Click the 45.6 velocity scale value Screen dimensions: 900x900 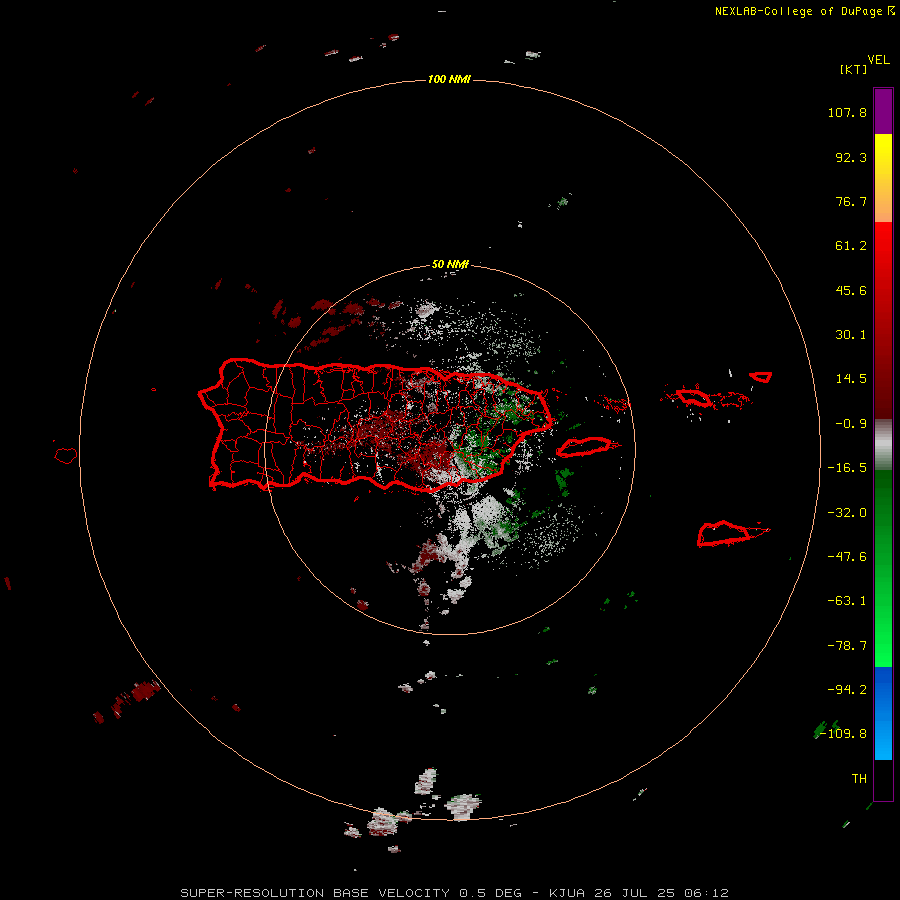click(851, 290)
